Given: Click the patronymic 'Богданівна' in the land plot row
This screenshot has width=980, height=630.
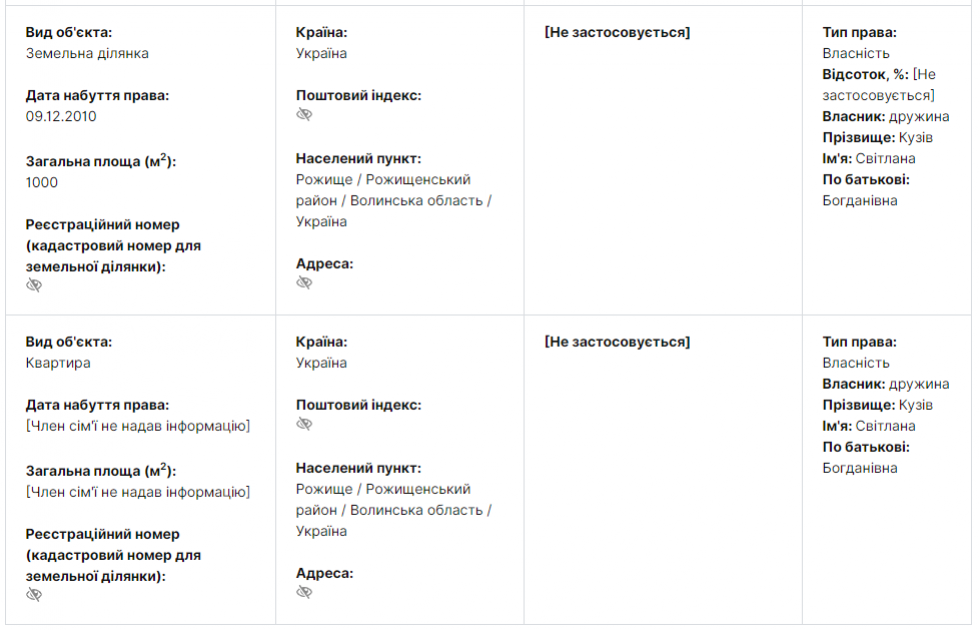Looking at the screenshot, I should tap(860, 200).
